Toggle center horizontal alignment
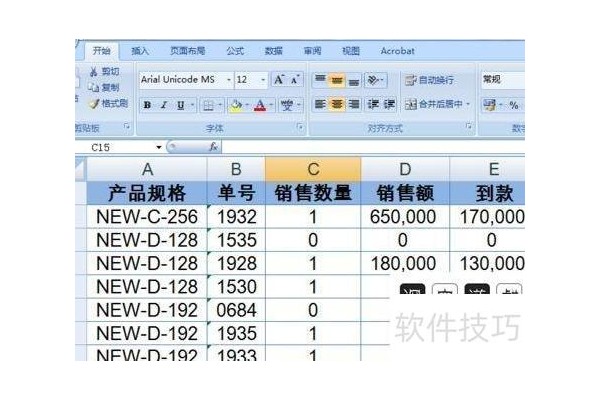The width and height of the screenshot is (600, 400). [337, 104]
